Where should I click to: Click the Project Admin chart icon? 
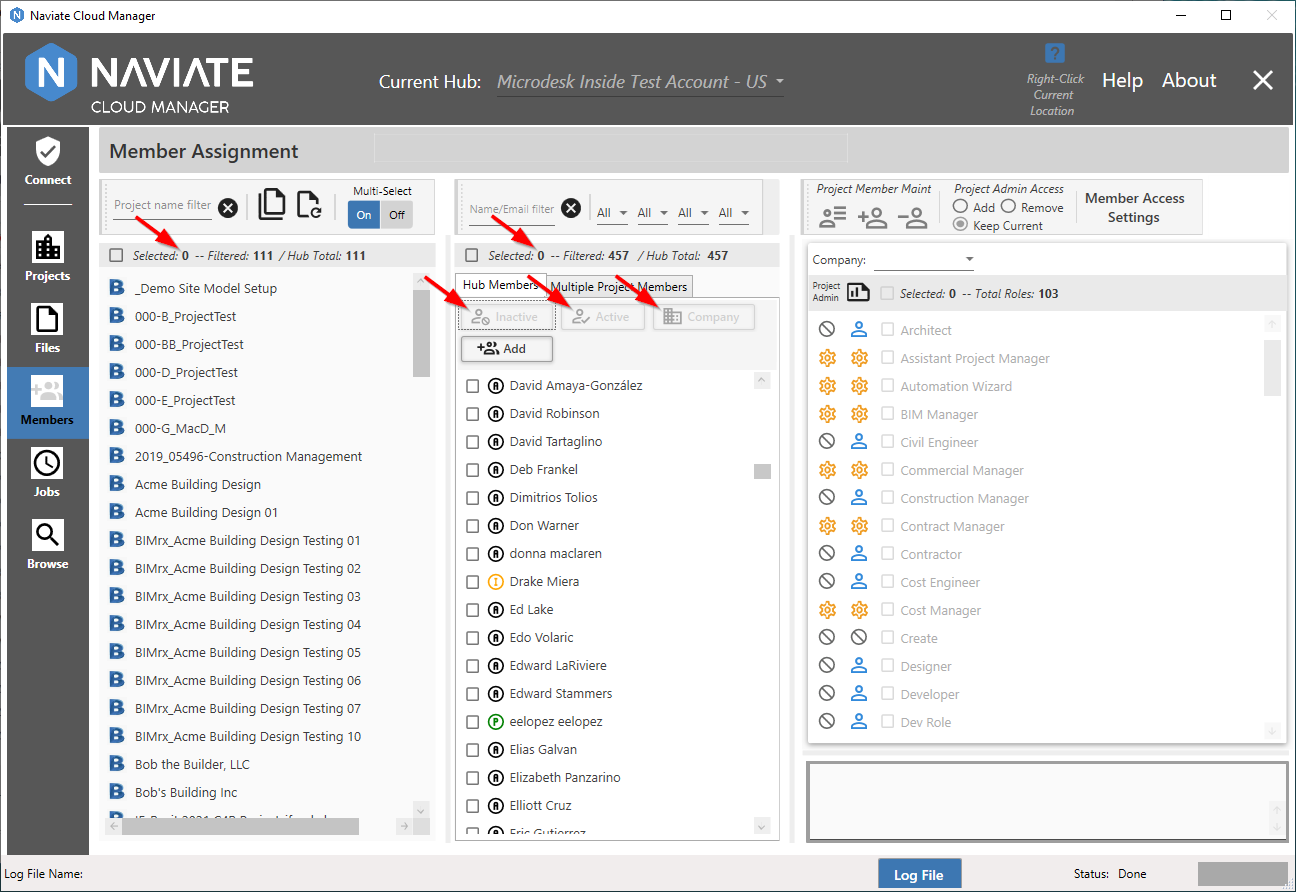coord(858,292)
